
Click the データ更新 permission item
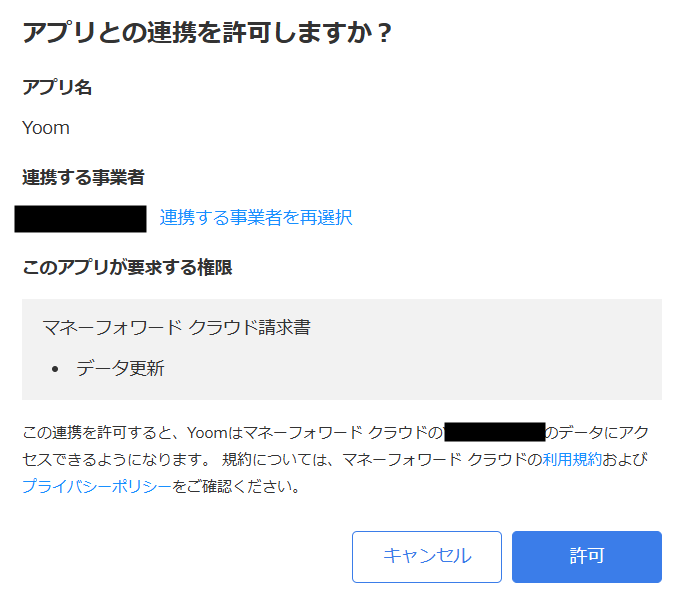pyautogui.click(x=120, y=368)
